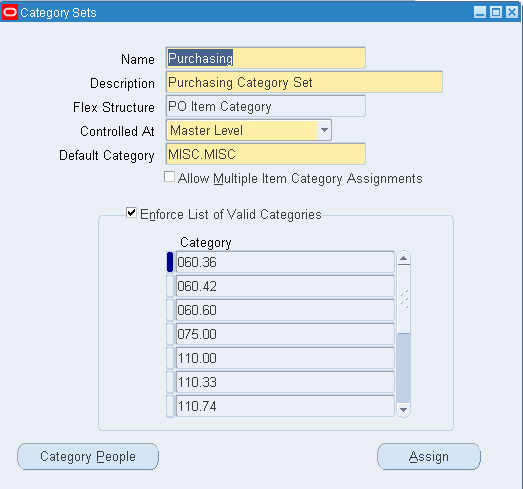Select the 110.33 category row
This screenshot has width=523, height=489.
pyautogui.click(x=285, y=382)
